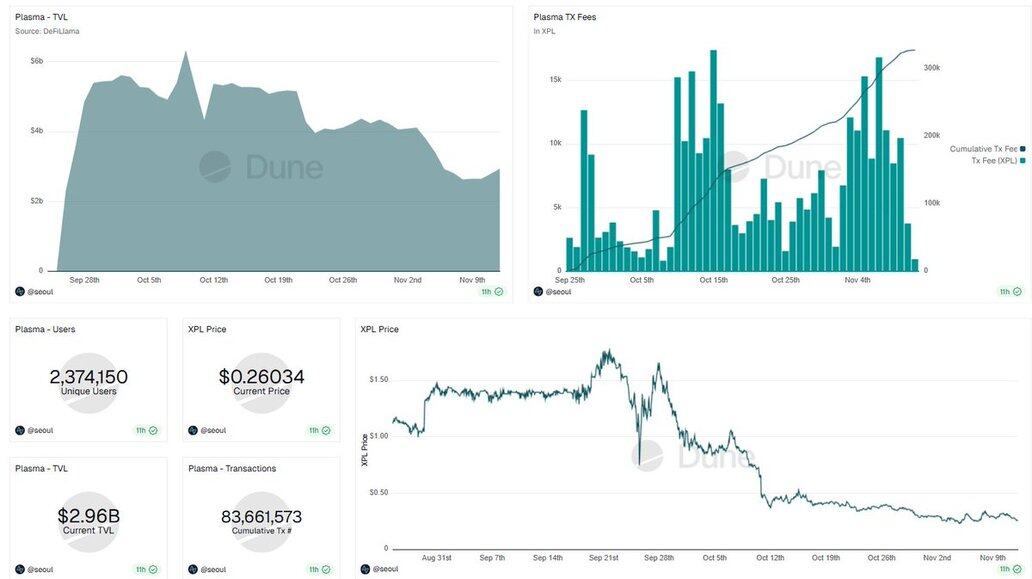Click the Plasma - TVL area chart title
Screen dimensions: 1032x579
click(41, 18)
